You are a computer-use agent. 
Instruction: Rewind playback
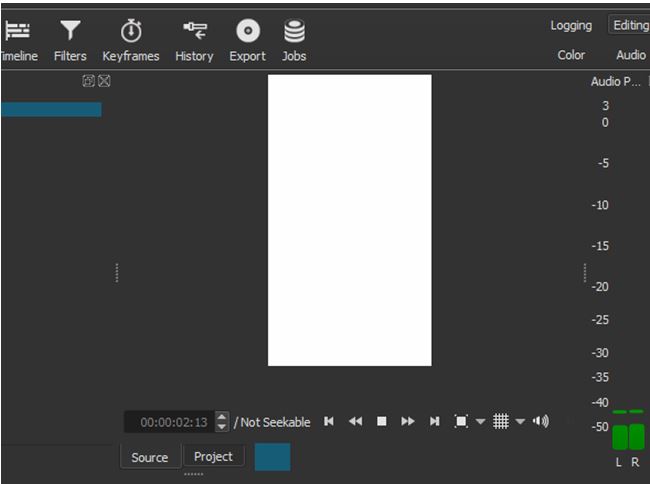click(355, 421)
